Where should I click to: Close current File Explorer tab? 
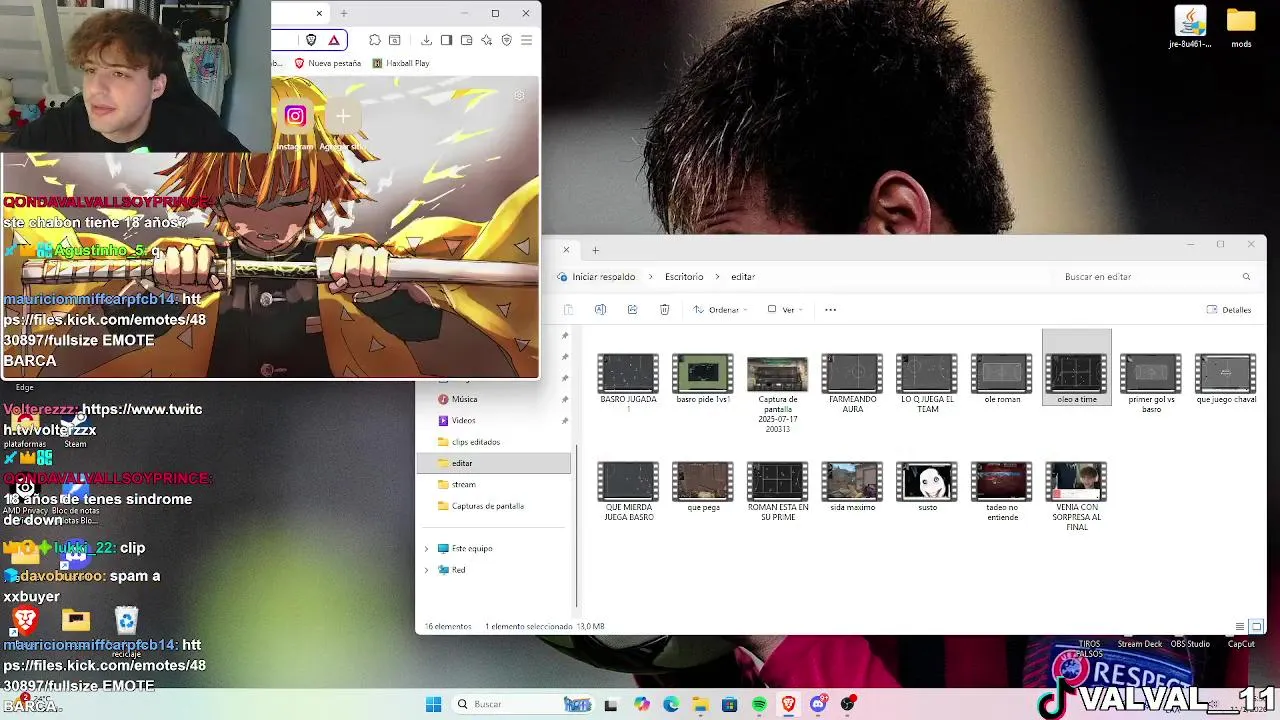tap(566, 250)
